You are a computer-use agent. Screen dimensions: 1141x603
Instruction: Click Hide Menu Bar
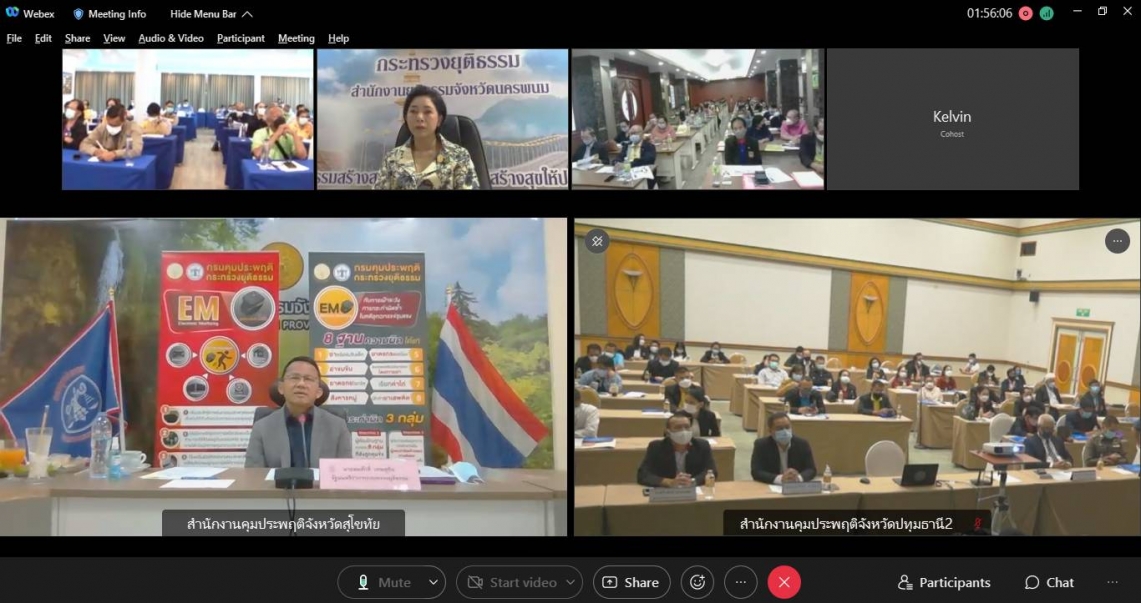click(212, 14)
